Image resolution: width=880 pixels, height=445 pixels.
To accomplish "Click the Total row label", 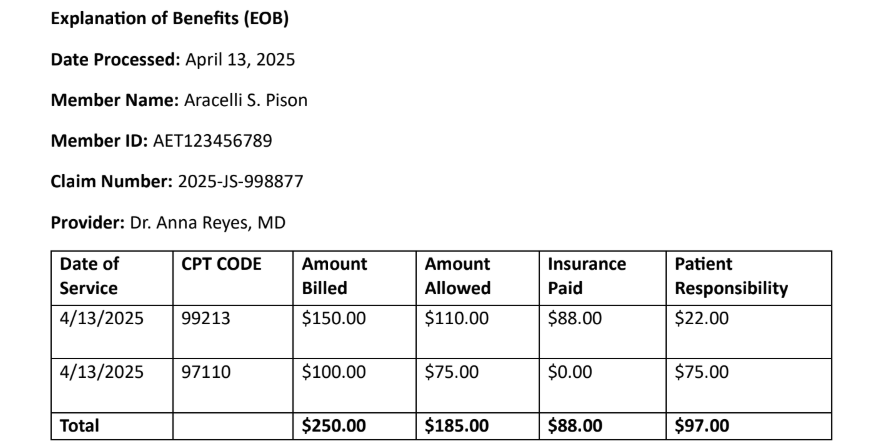I will [x=112, y=426].
